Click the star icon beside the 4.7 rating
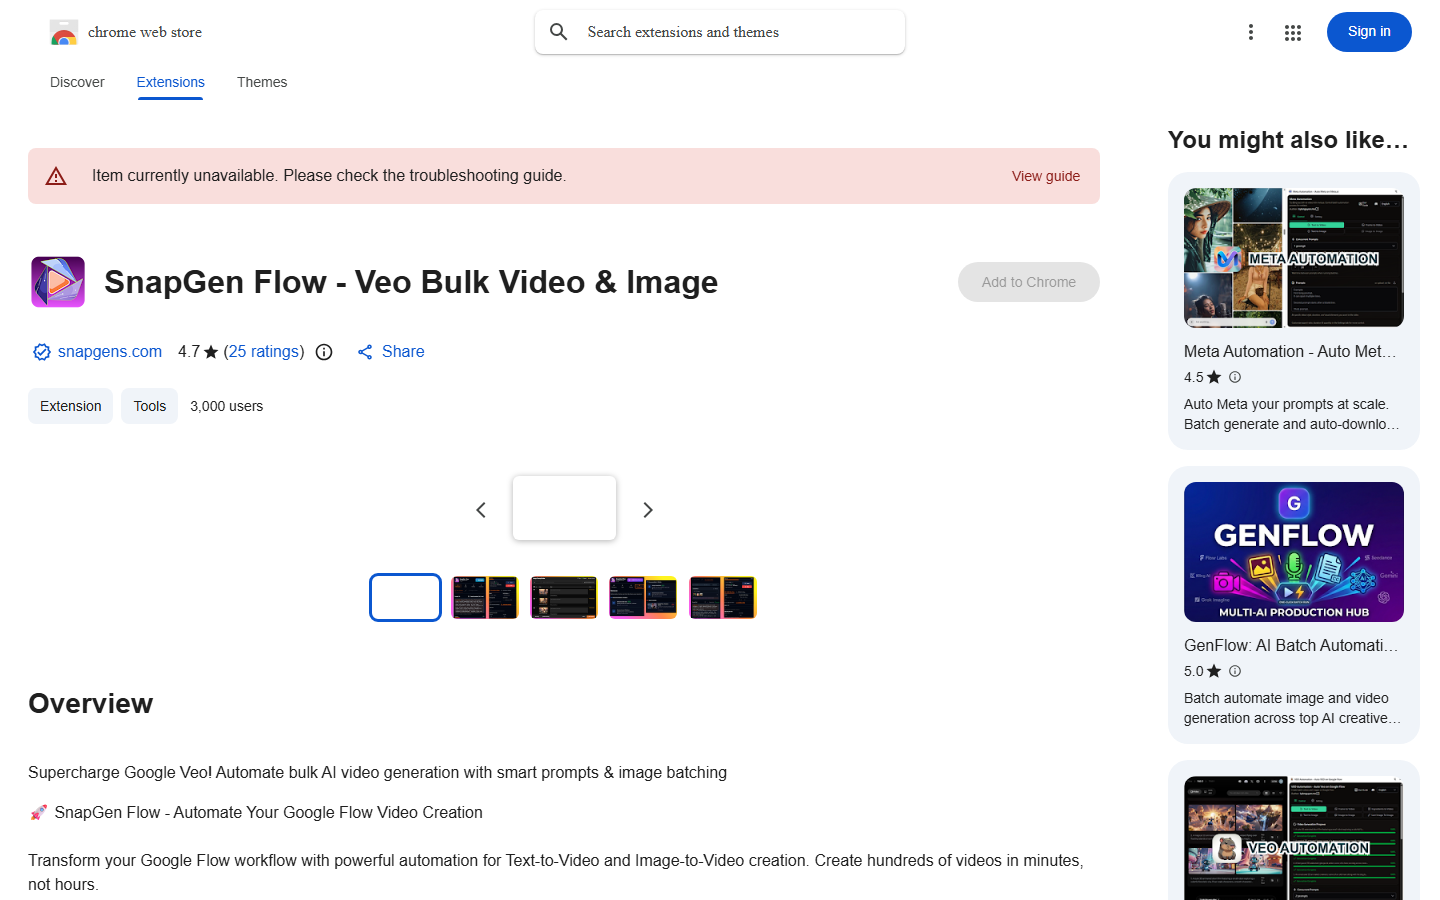 coord(211,352)
